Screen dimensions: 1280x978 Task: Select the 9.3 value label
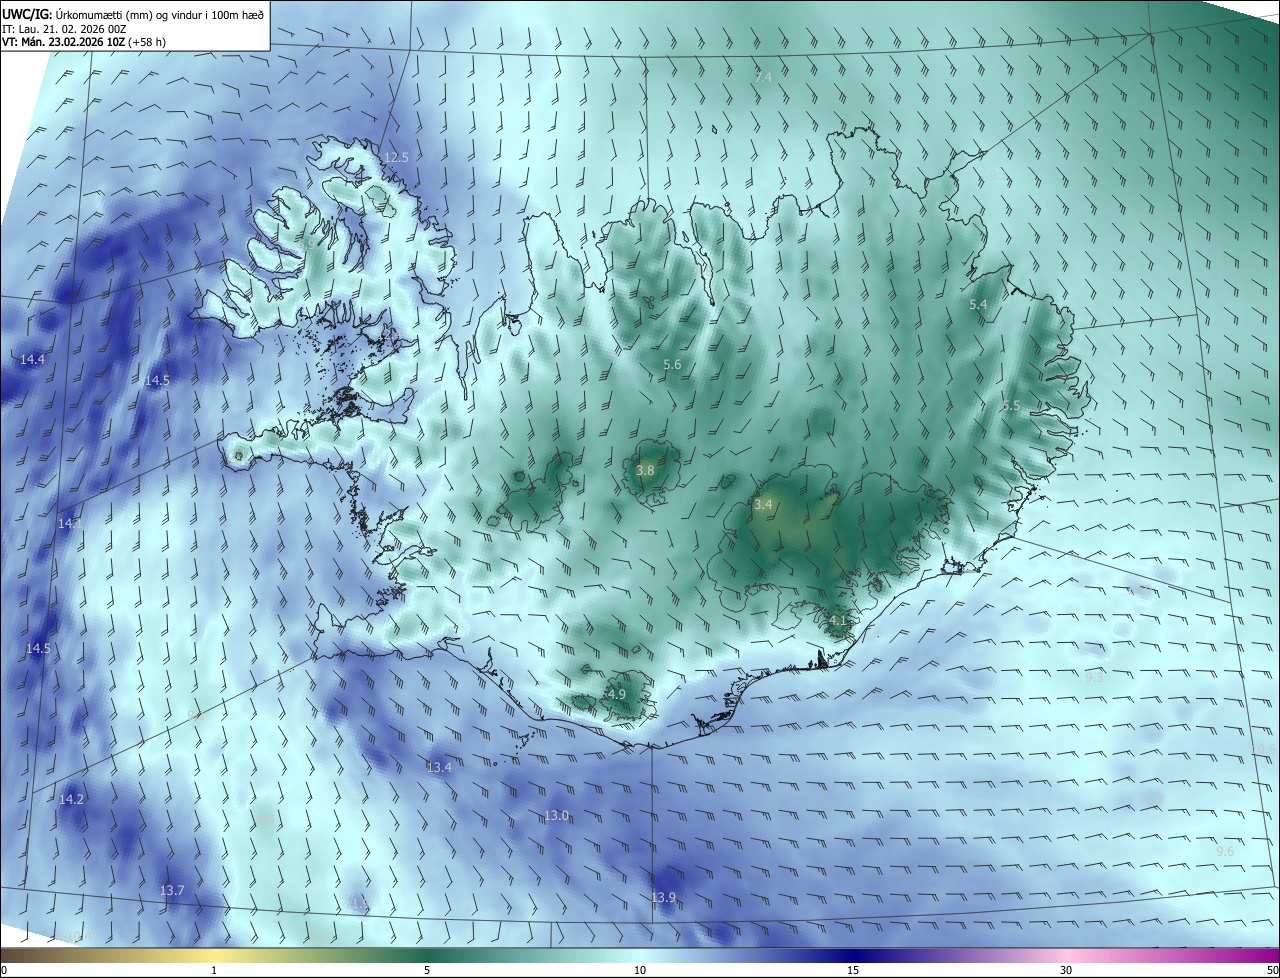[x=1094, y=677]
